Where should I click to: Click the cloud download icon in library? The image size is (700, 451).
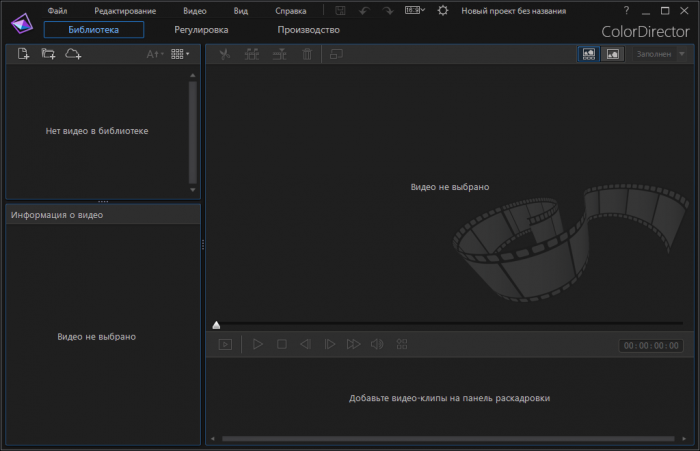pos(72,54)
